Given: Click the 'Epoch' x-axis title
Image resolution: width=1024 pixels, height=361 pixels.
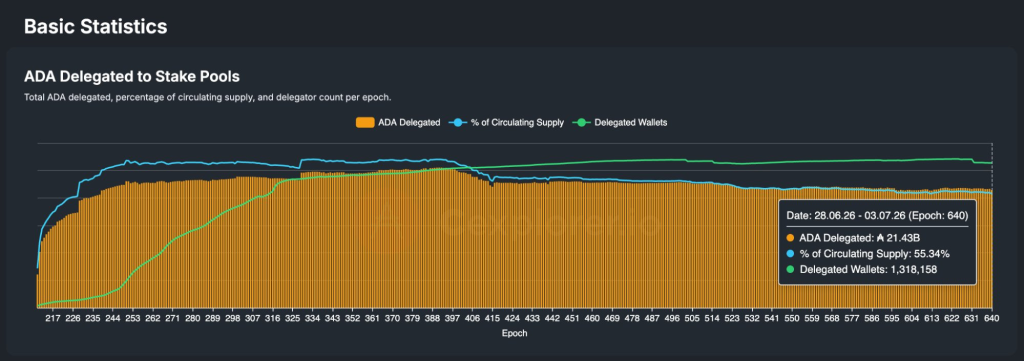Looking at the screenshot, I should point(516,334).
